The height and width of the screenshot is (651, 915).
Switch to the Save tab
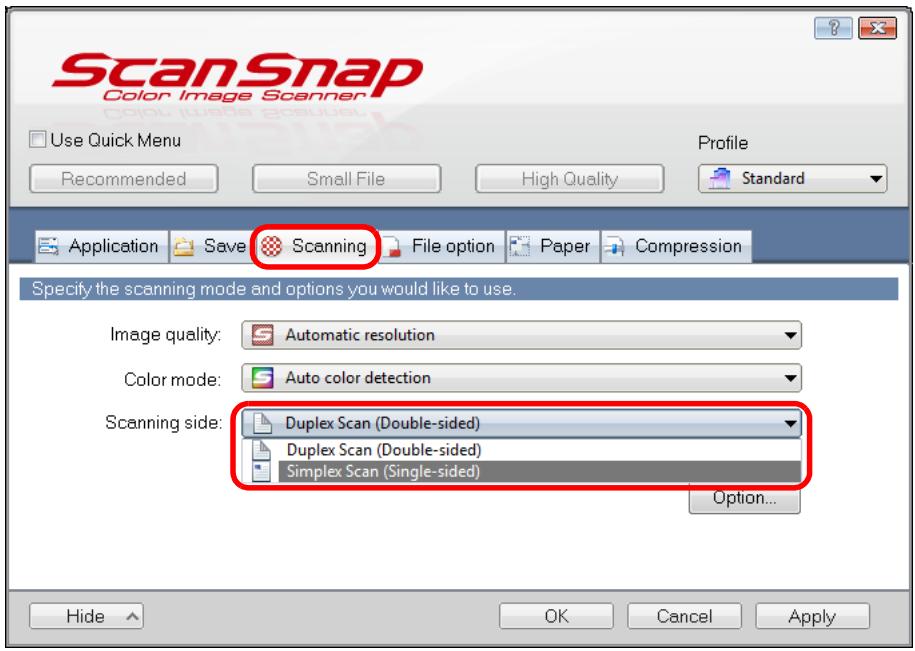212,246
